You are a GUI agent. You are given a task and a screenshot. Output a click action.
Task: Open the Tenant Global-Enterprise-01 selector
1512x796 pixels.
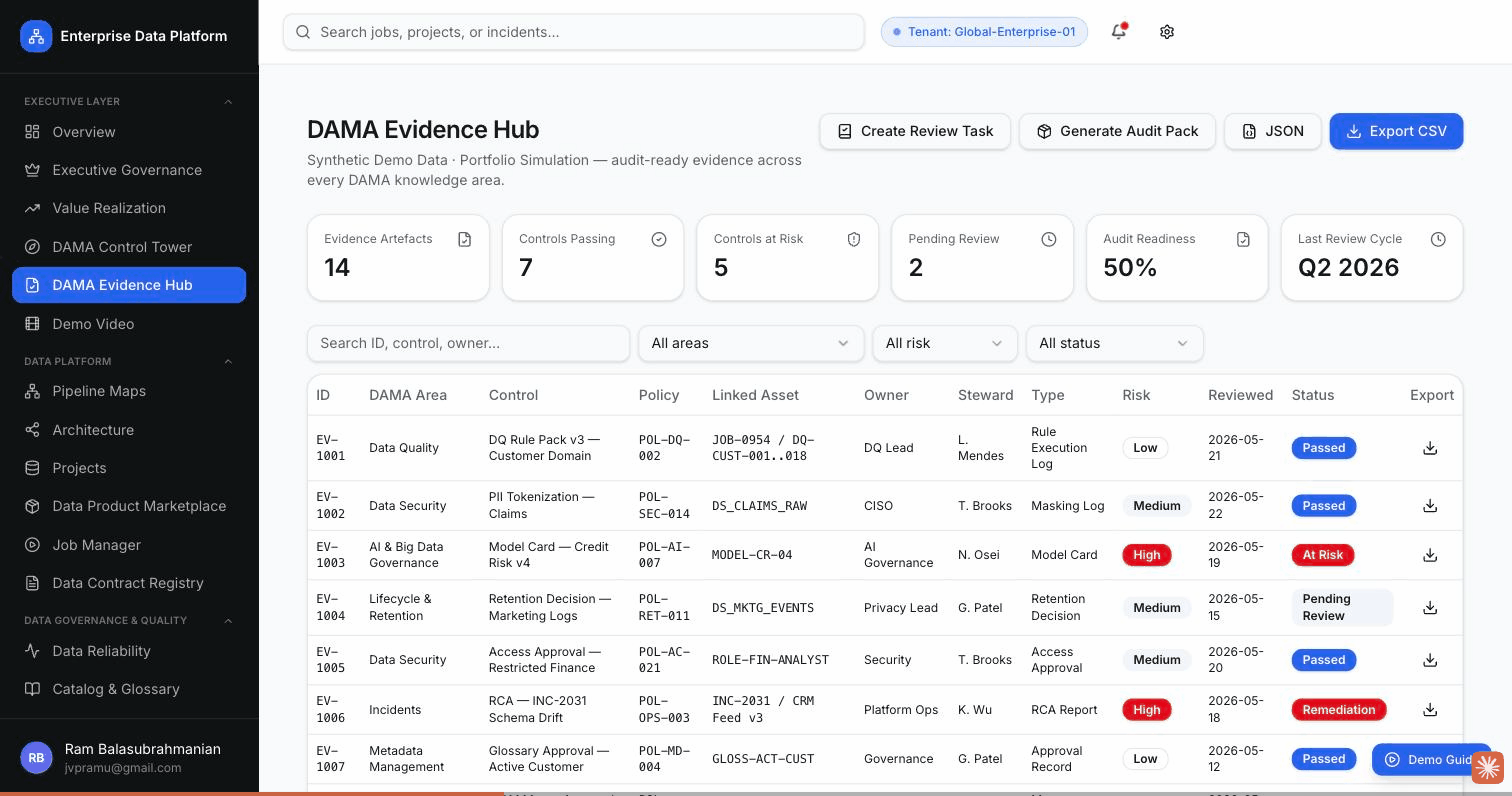coord(984,32)
